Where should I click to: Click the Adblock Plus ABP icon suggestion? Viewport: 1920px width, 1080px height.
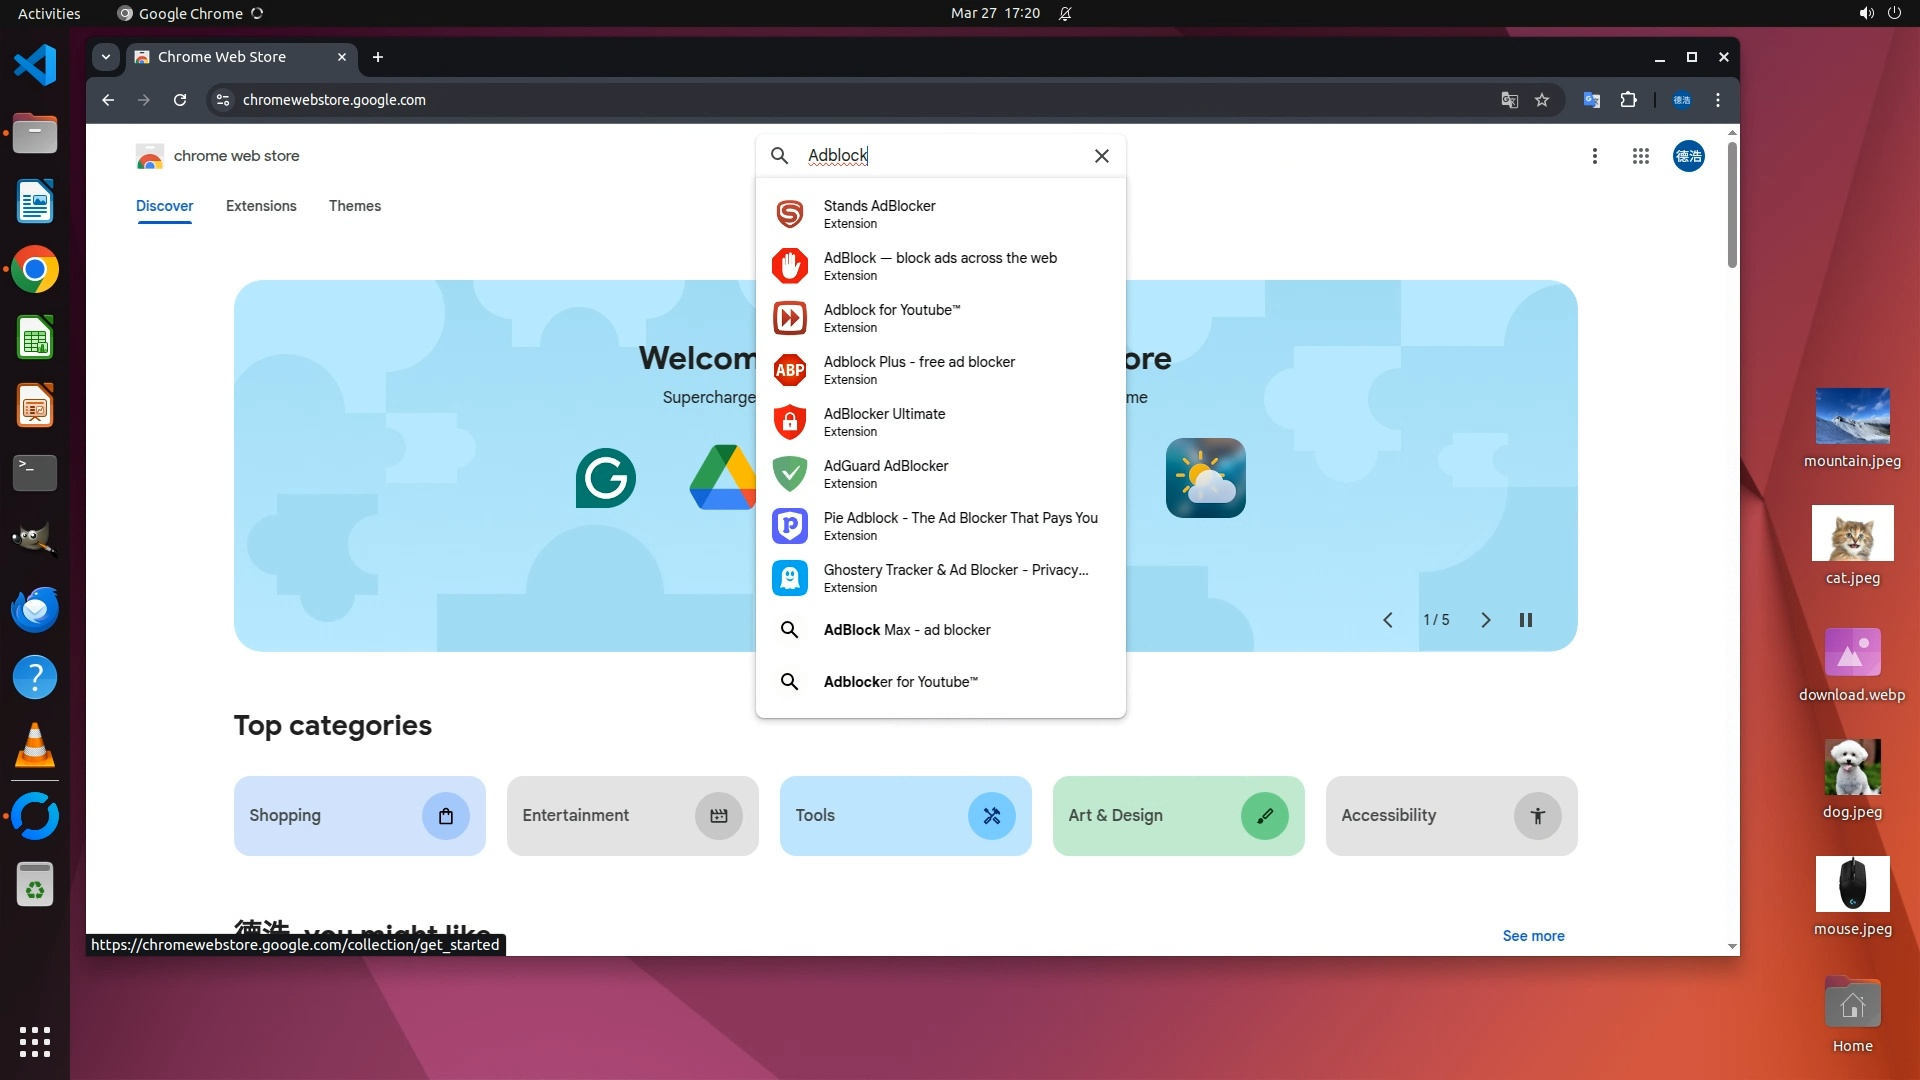[x=790, y=370]
